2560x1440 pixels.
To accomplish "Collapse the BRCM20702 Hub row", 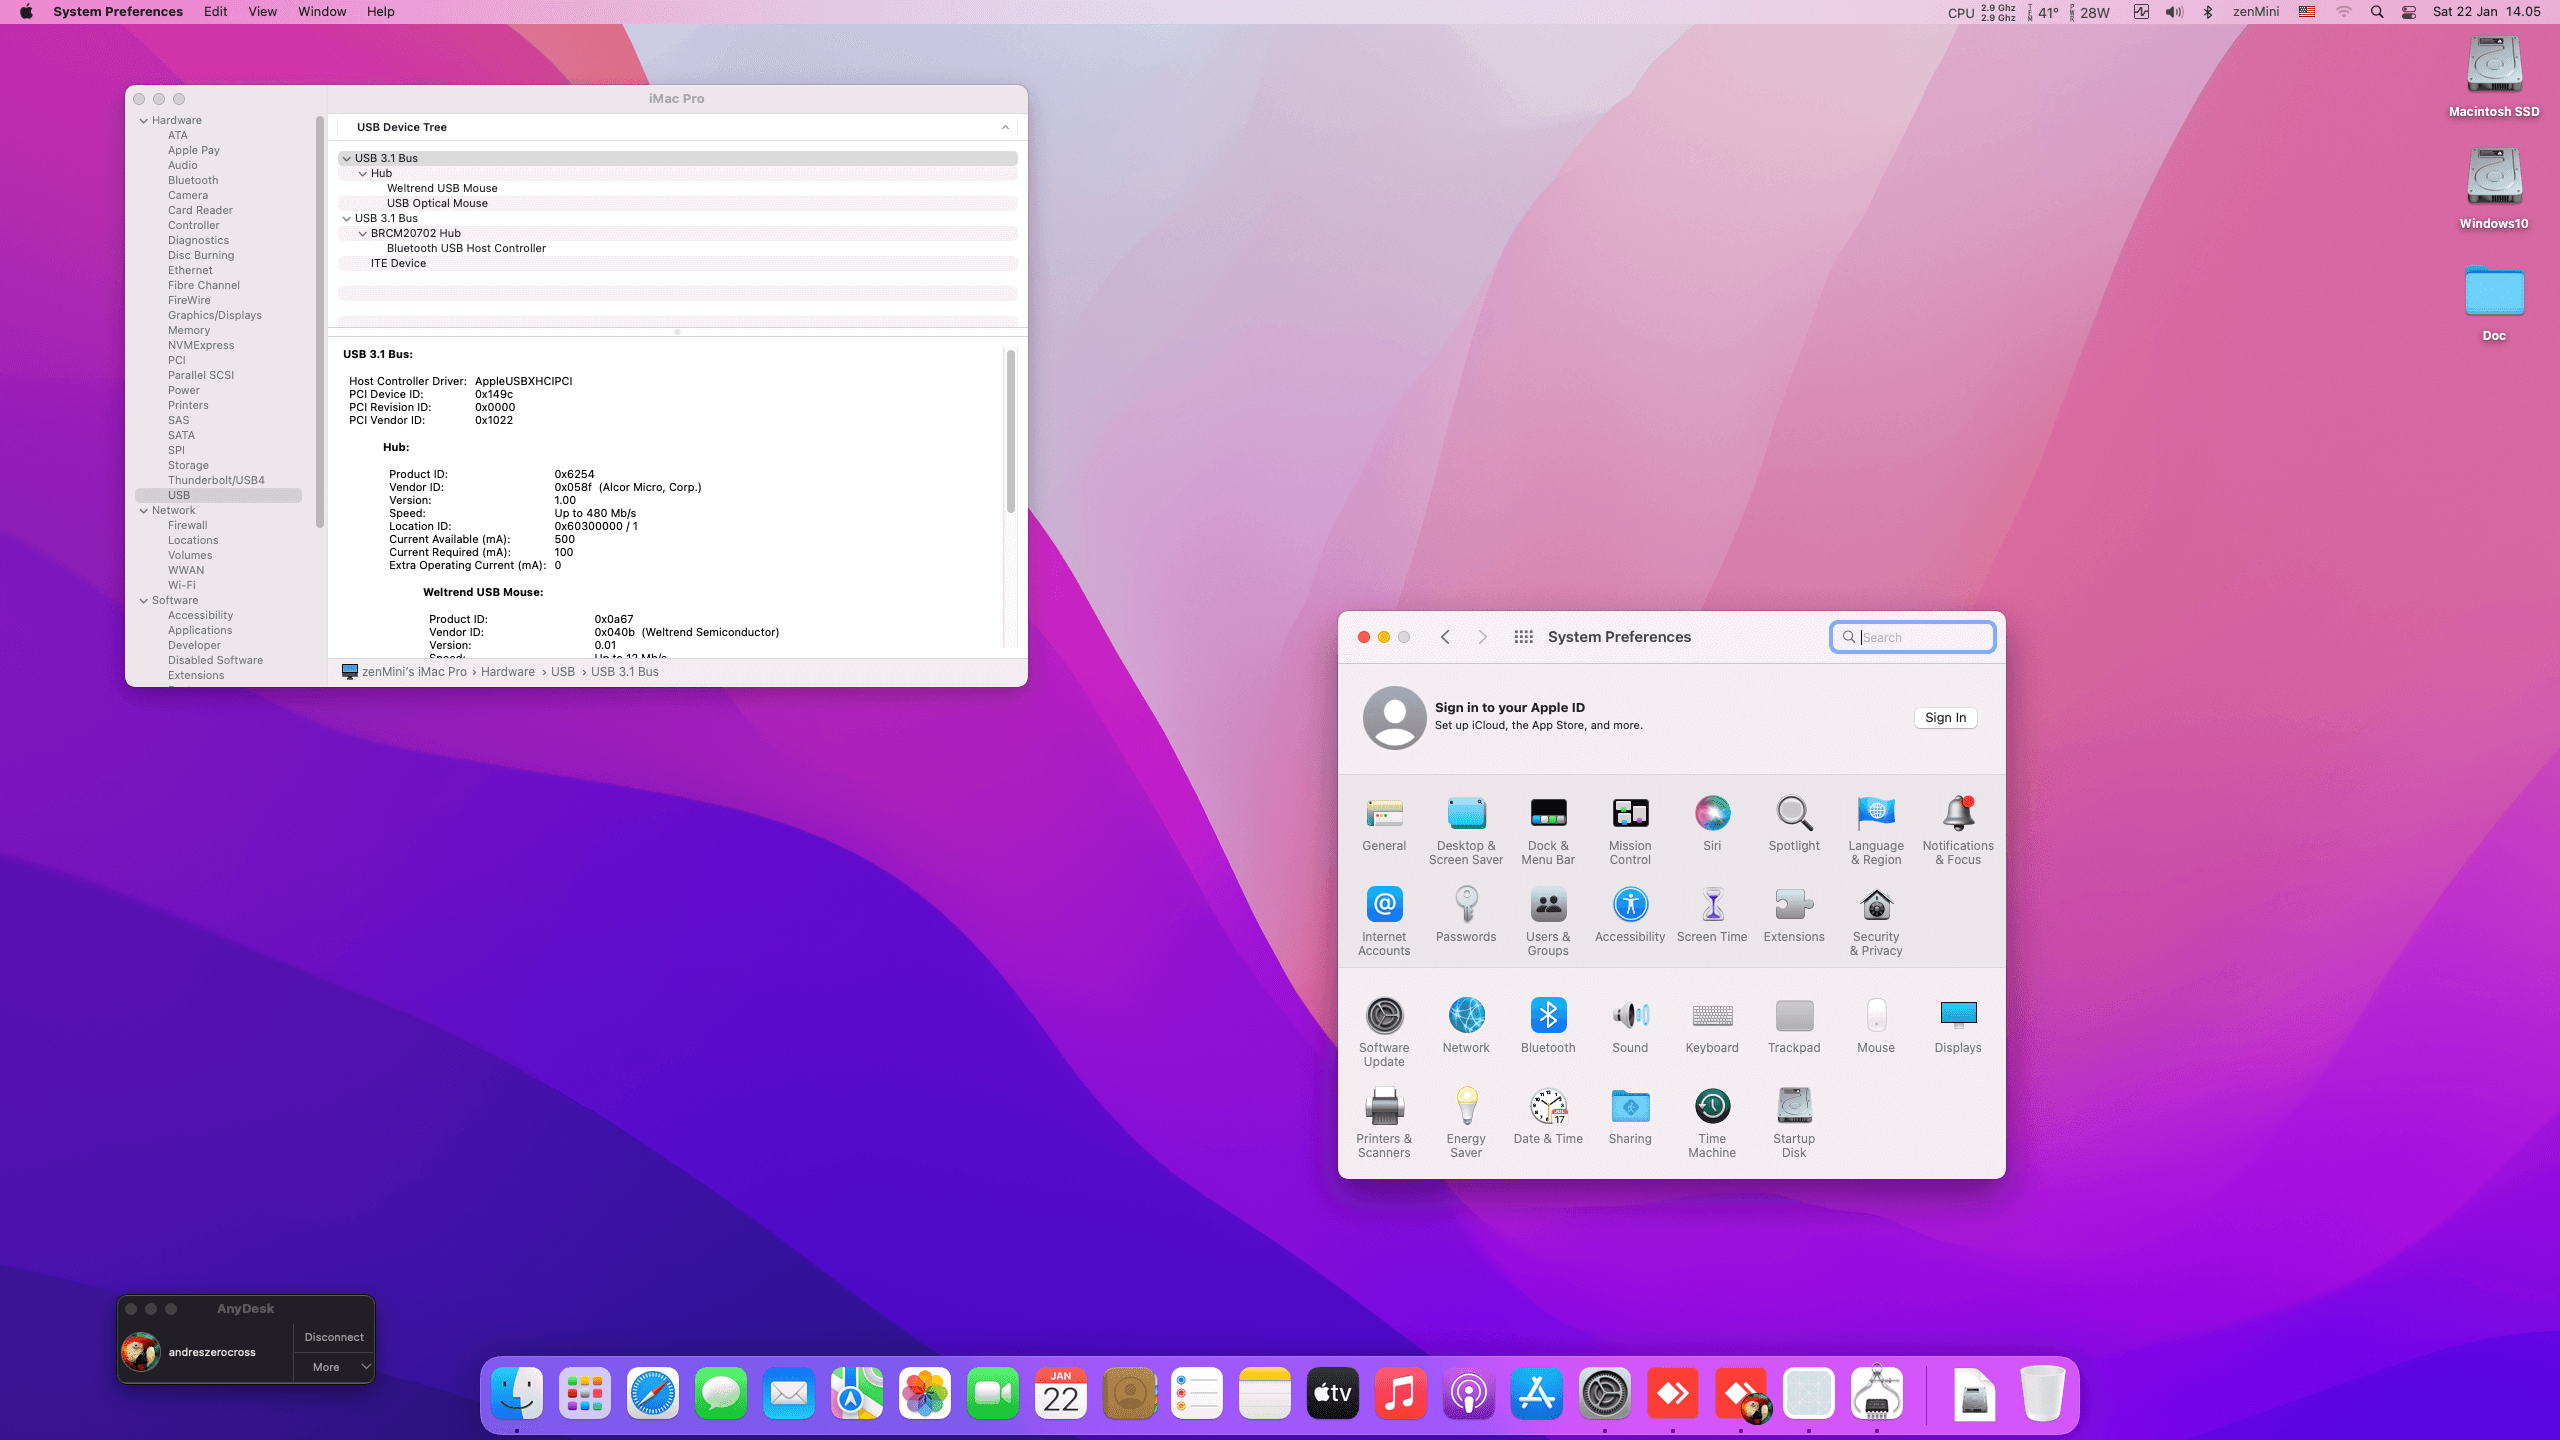I will (363, 233).
